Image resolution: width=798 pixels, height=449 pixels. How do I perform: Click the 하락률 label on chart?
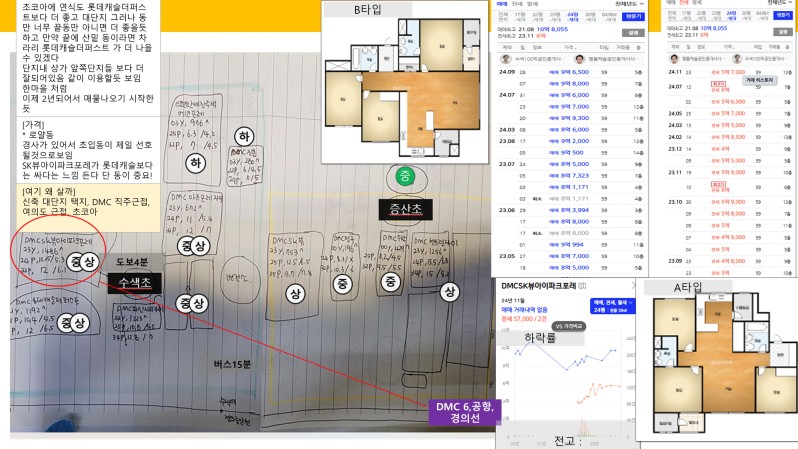point(540,338)
